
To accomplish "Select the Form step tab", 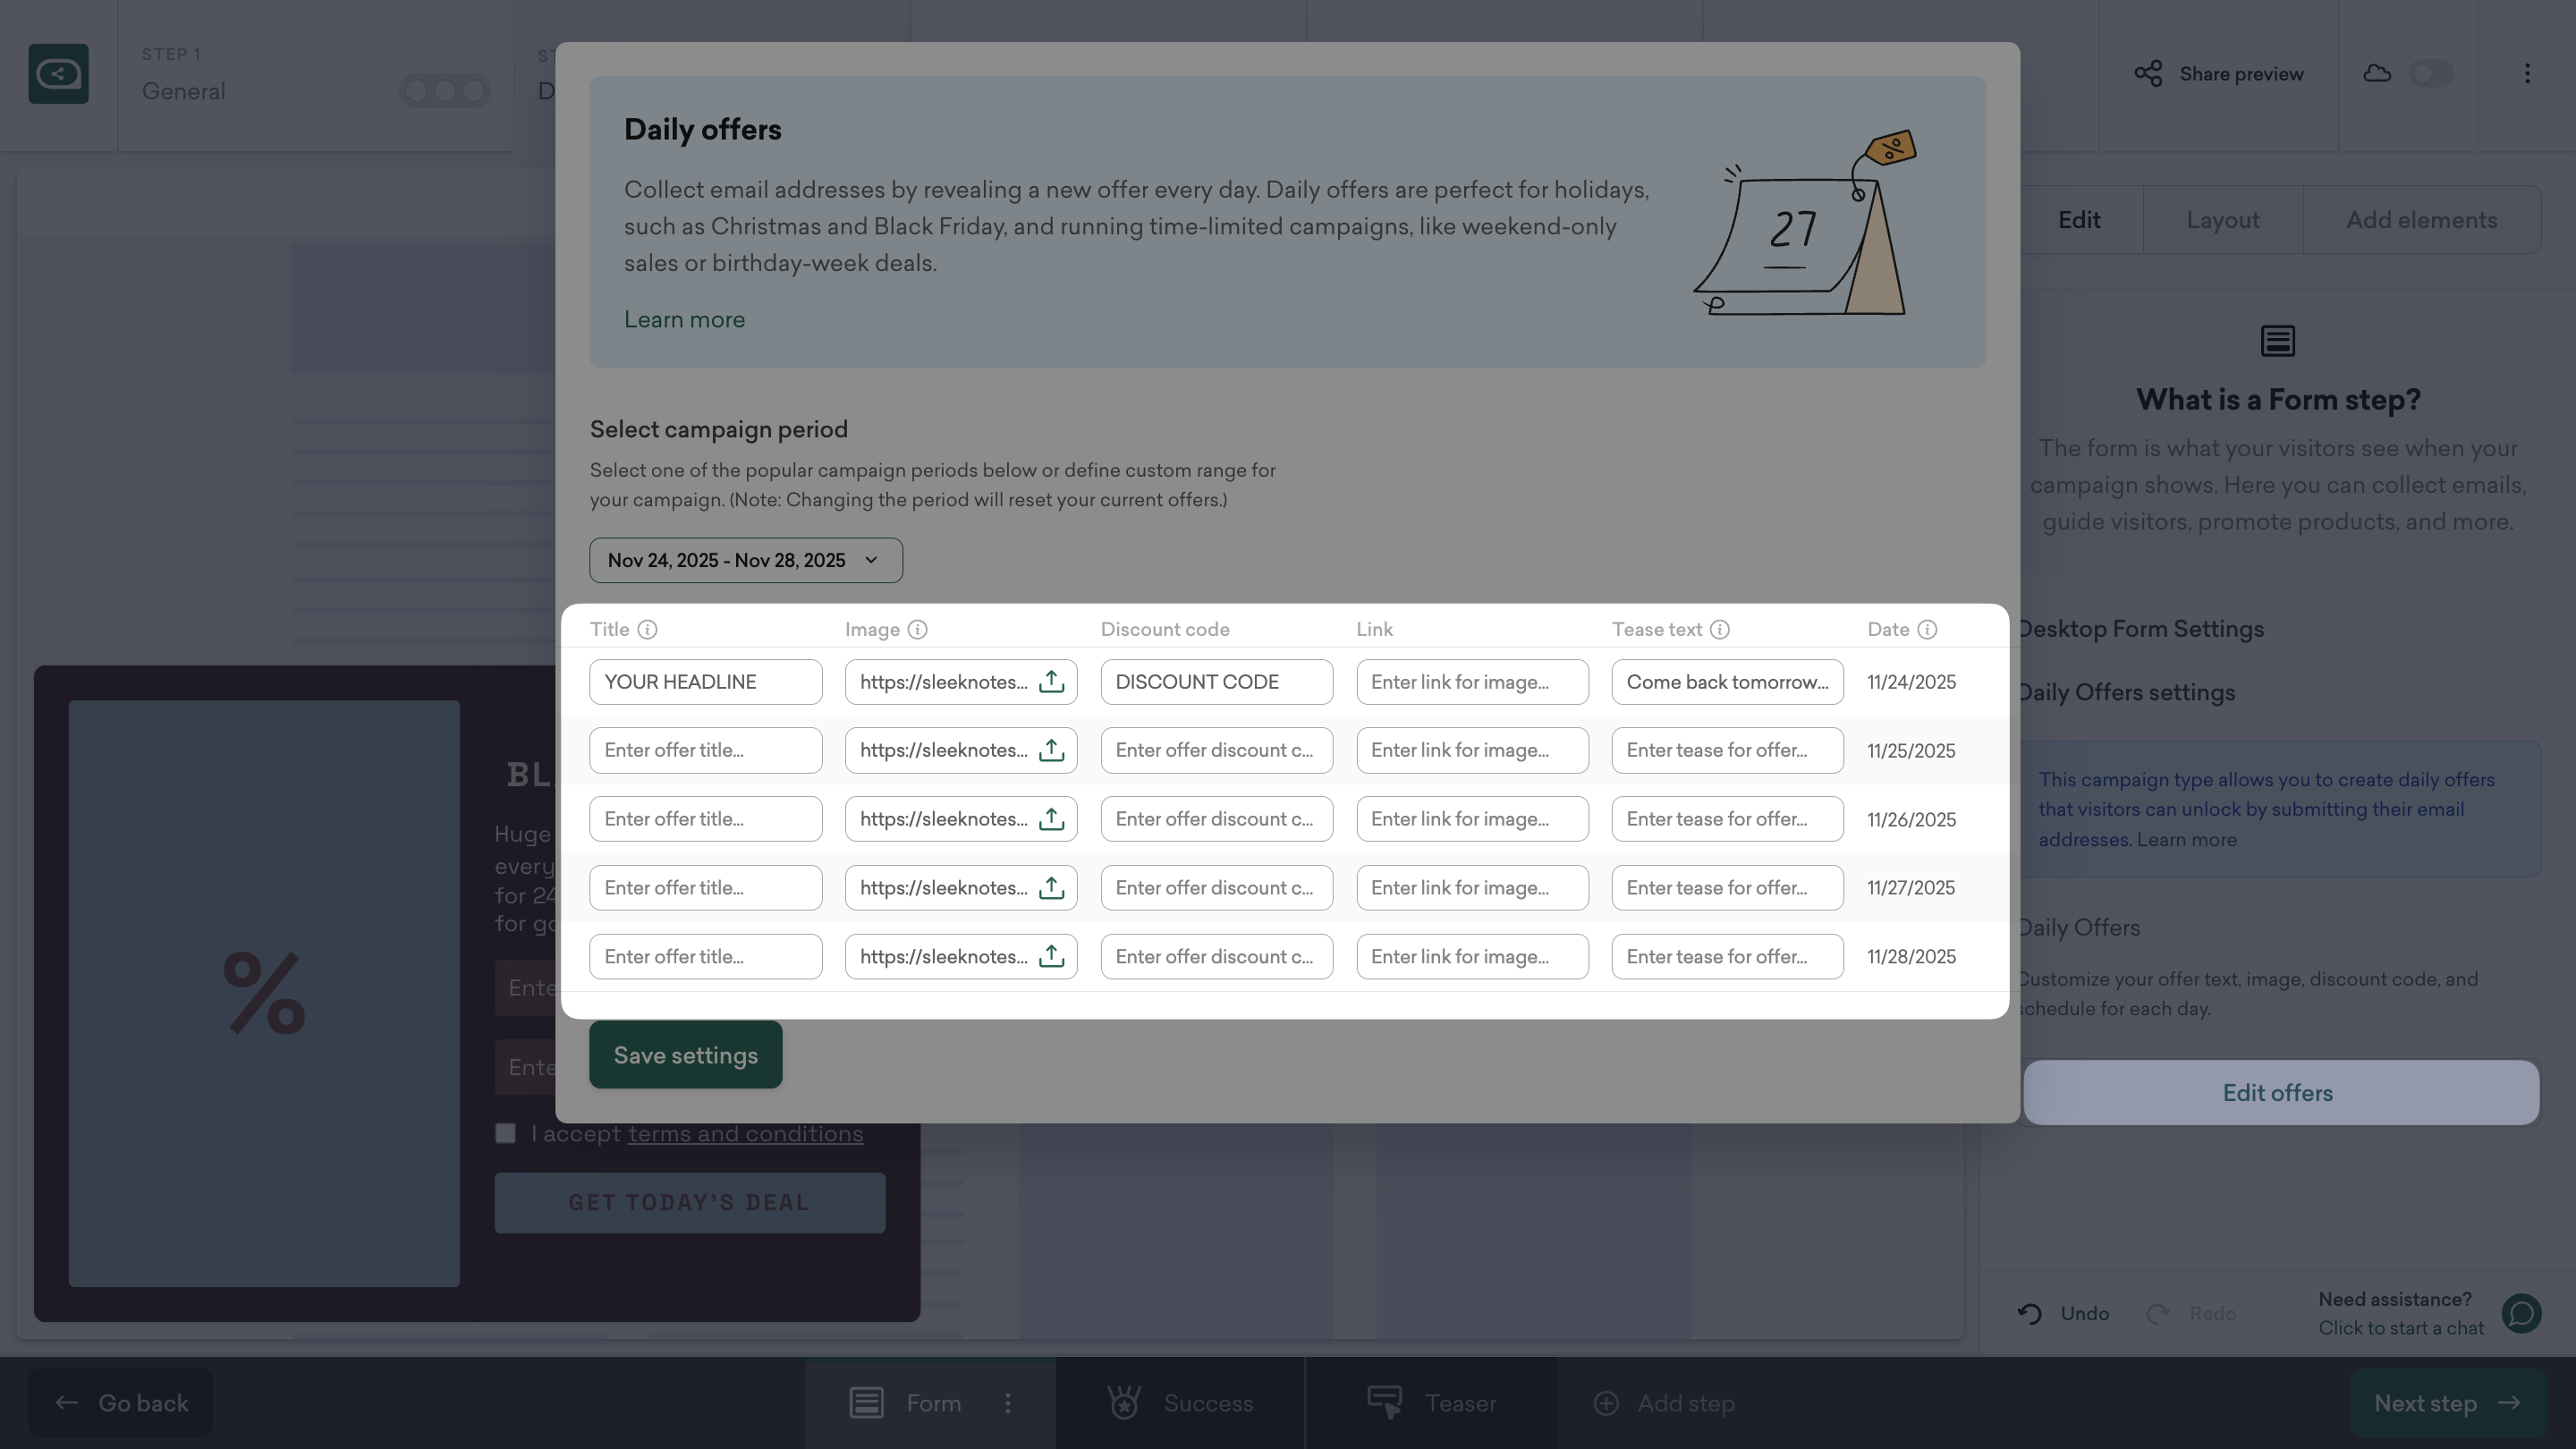I will point(931,1403).
